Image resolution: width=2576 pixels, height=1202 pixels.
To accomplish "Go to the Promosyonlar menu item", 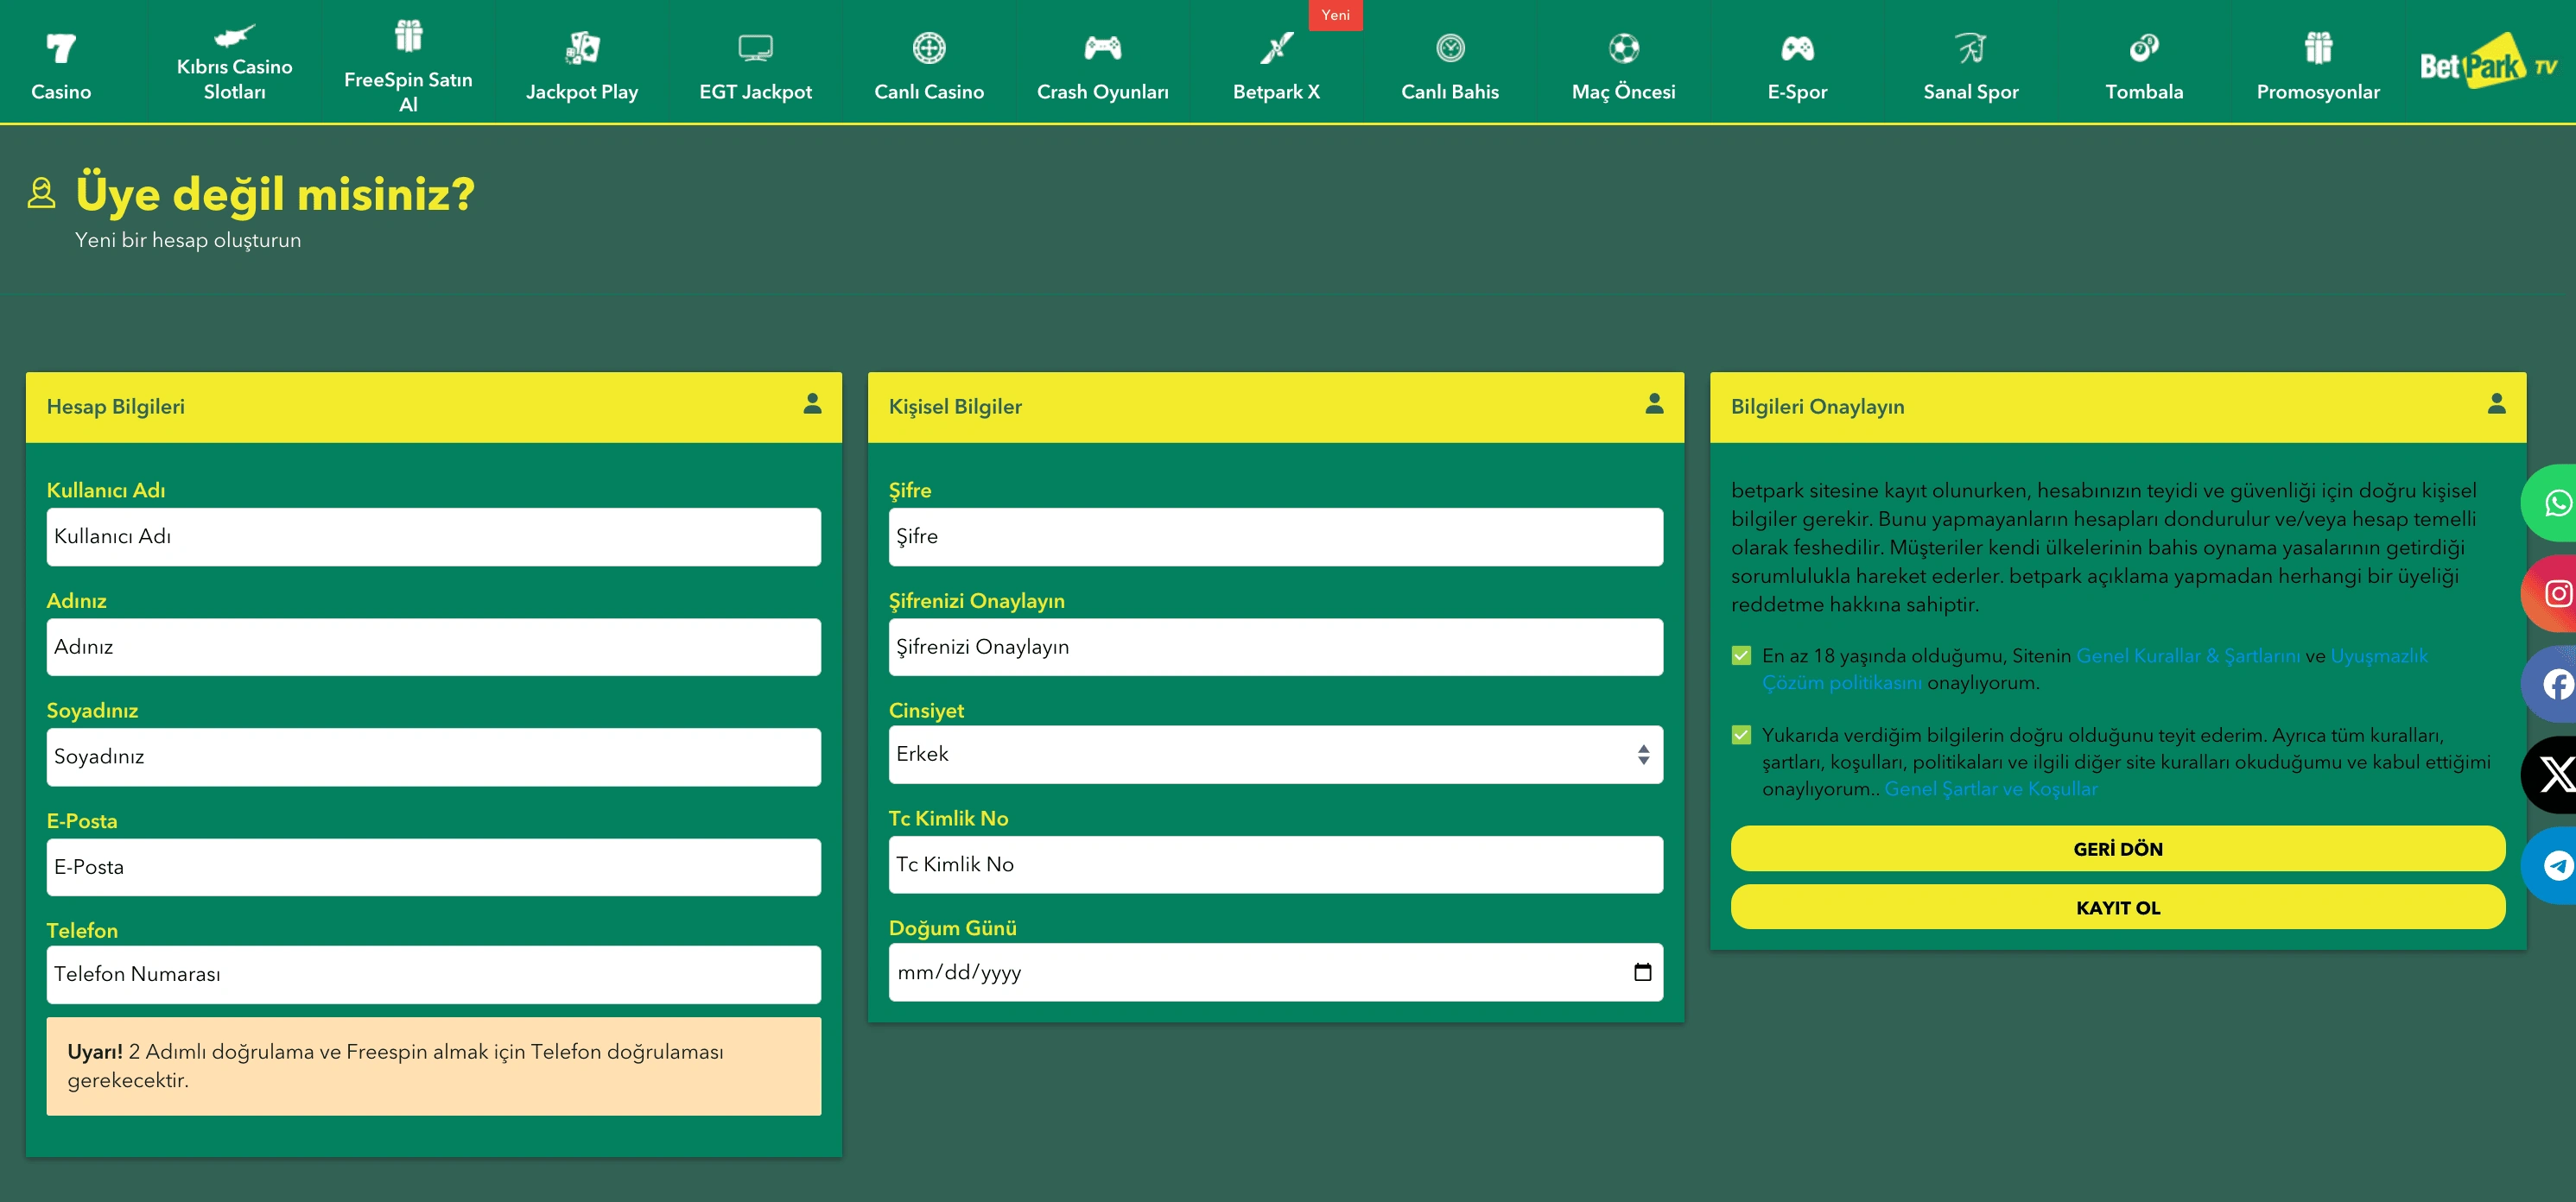I will coord(2317,66).
